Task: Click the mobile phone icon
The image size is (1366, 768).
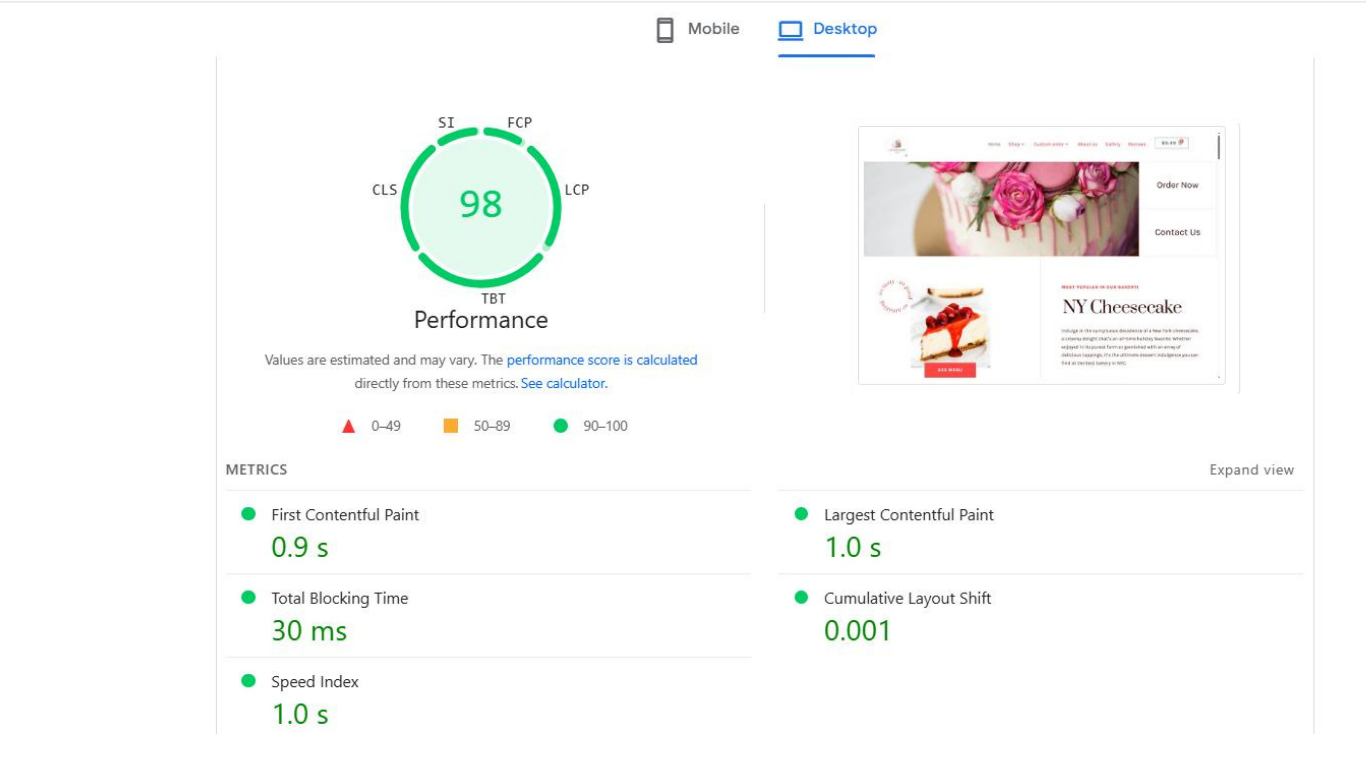Action: 665,30
